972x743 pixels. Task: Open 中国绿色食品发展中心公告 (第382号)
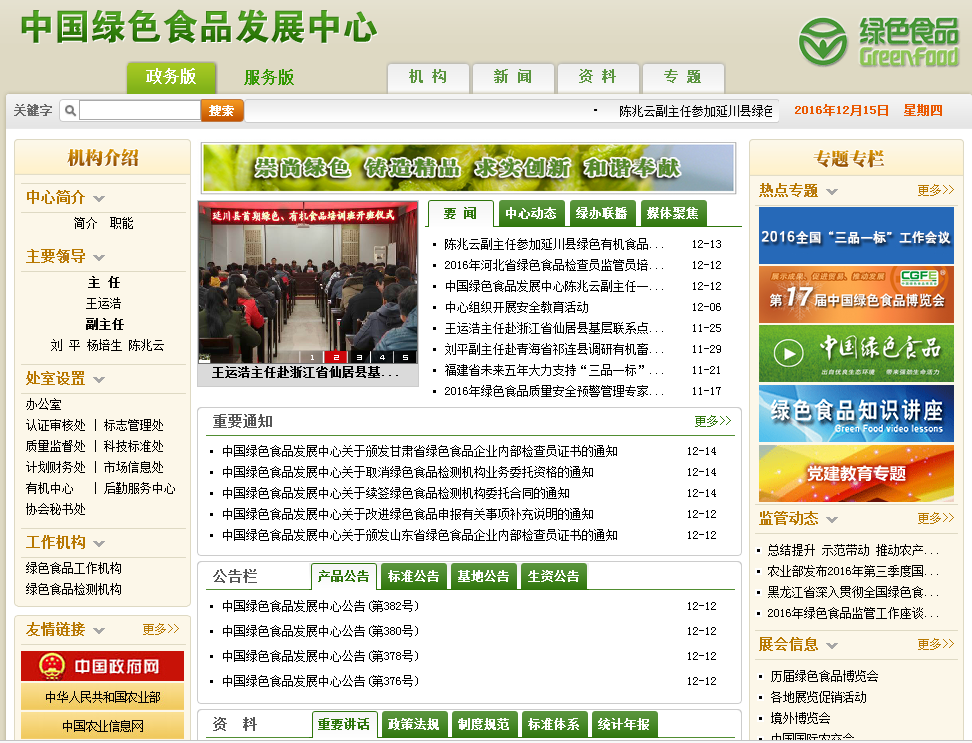click(320, 606)
